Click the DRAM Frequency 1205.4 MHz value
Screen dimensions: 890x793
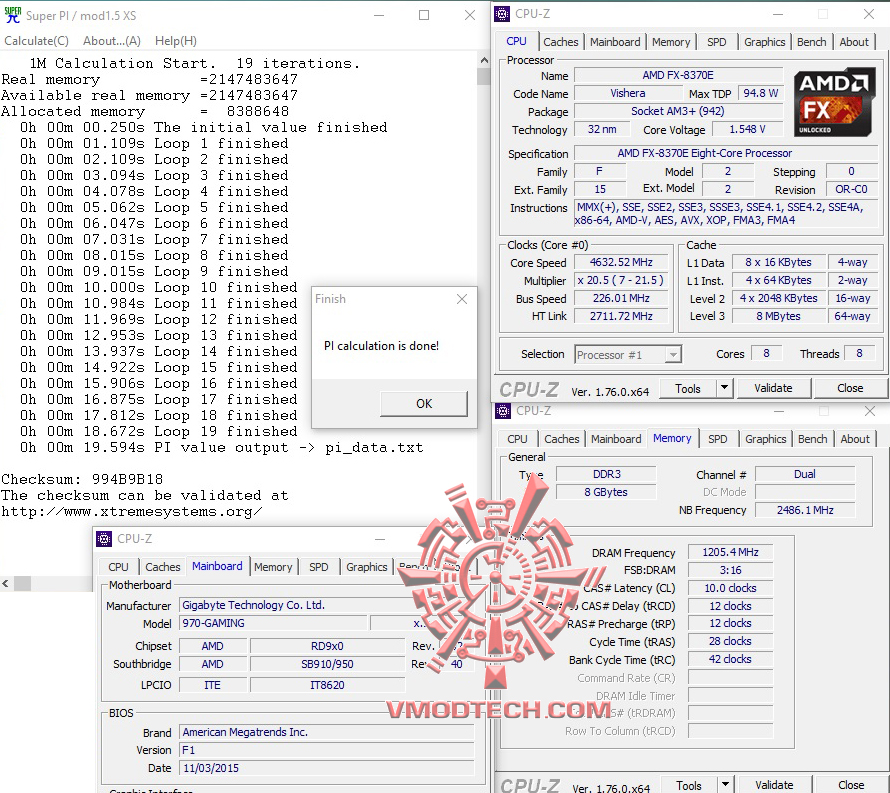point(730,552)
